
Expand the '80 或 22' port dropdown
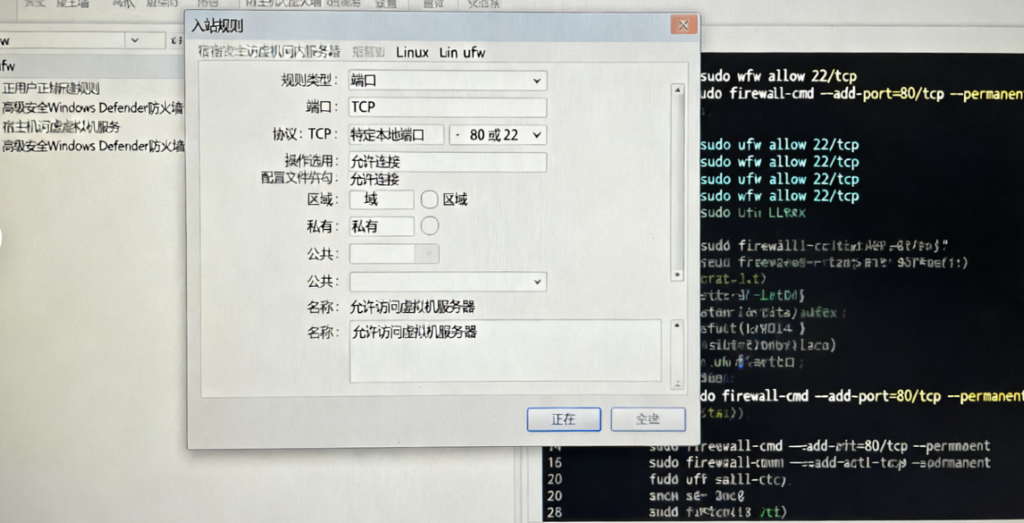[498, 134]
